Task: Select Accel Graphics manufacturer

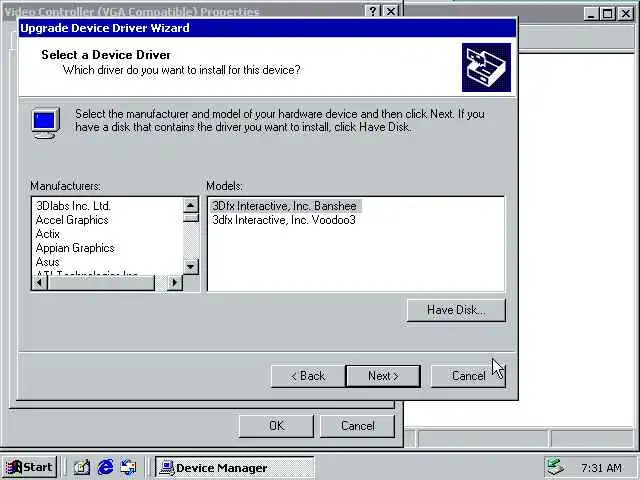Action: click(72, 220)
